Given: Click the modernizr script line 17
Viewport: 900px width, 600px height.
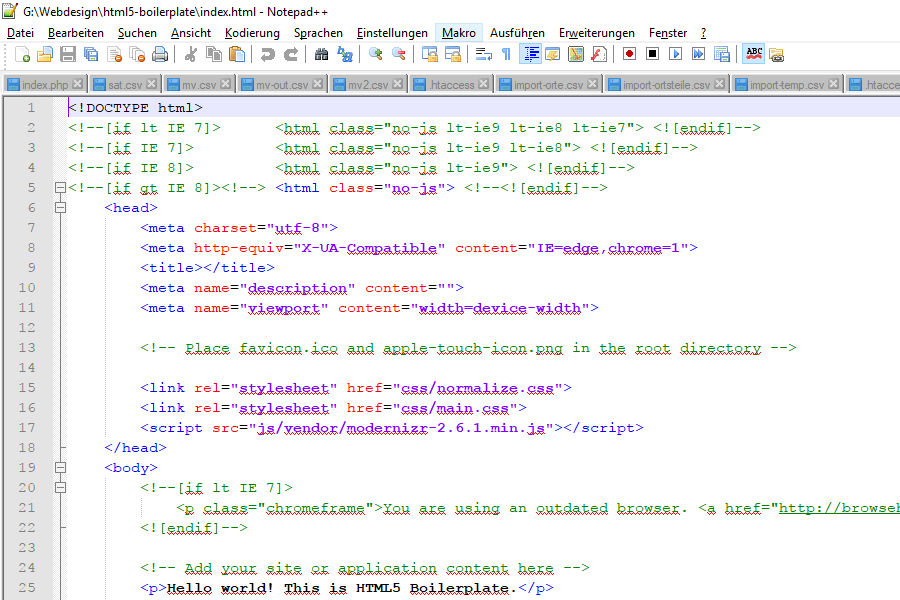Looking at the screenshot, I should click(392, 428).
